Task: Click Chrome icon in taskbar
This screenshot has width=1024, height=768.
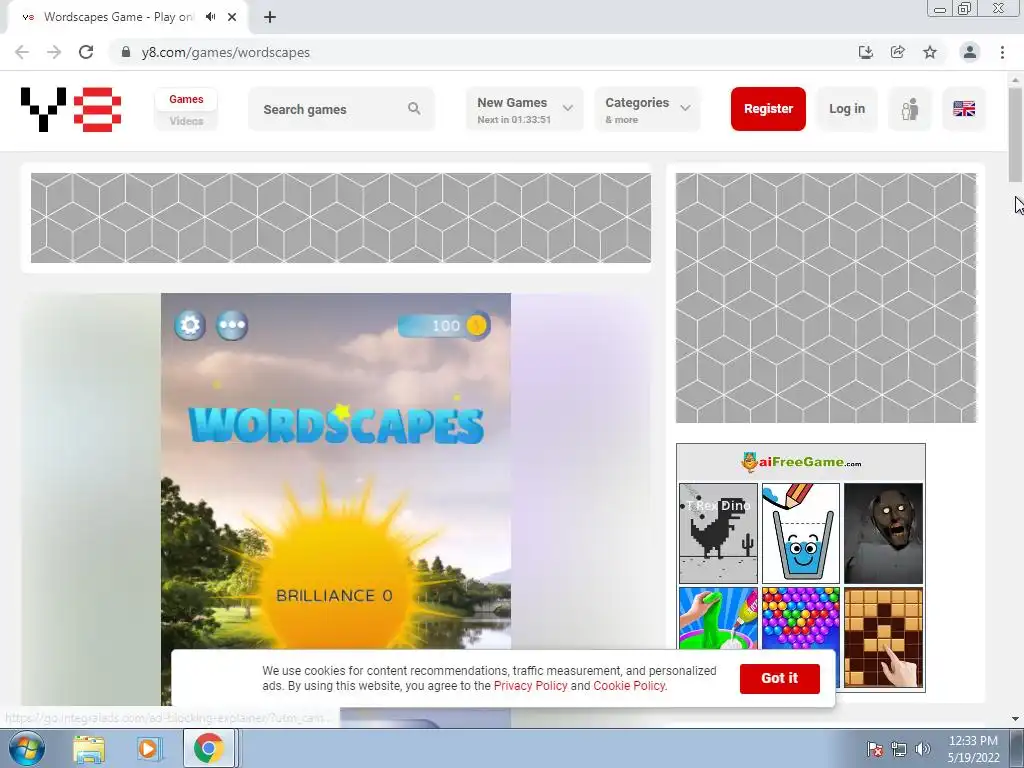Action: pos(208,748)
